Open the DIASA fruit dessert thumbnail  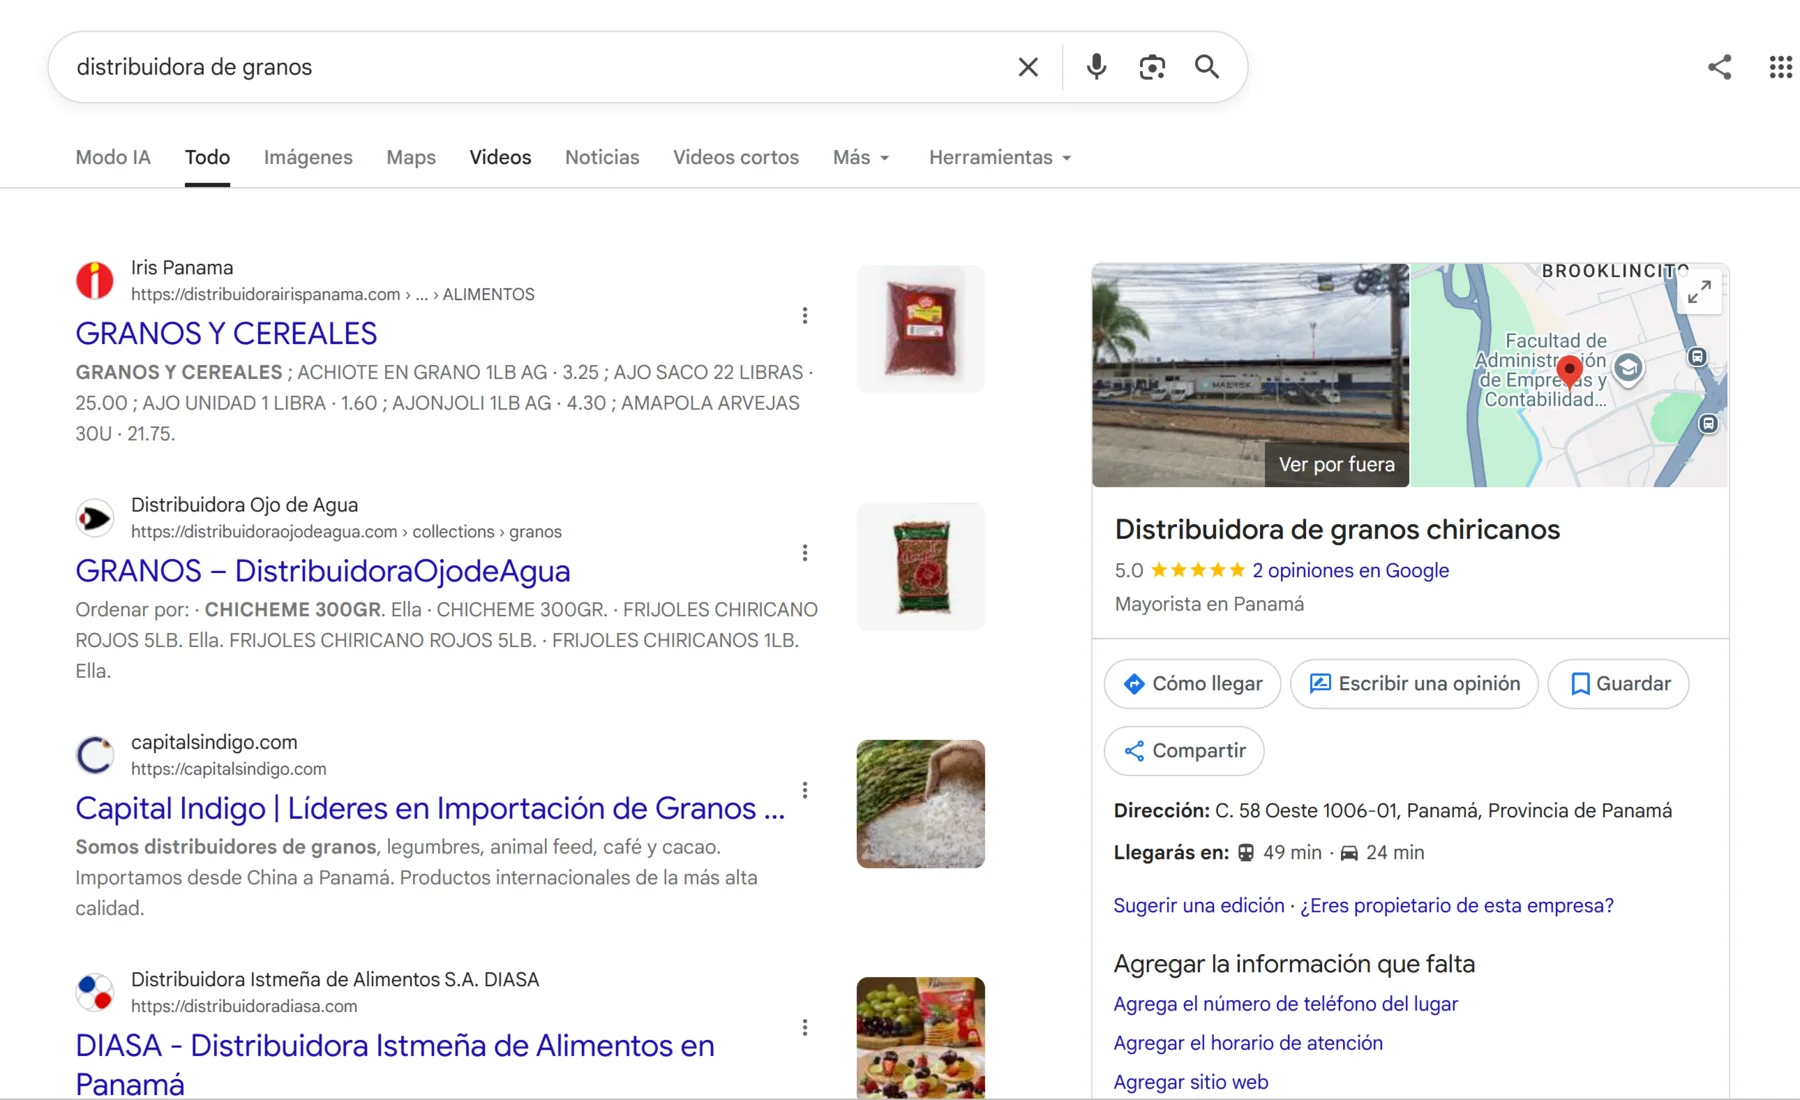tap(921, 1038)
